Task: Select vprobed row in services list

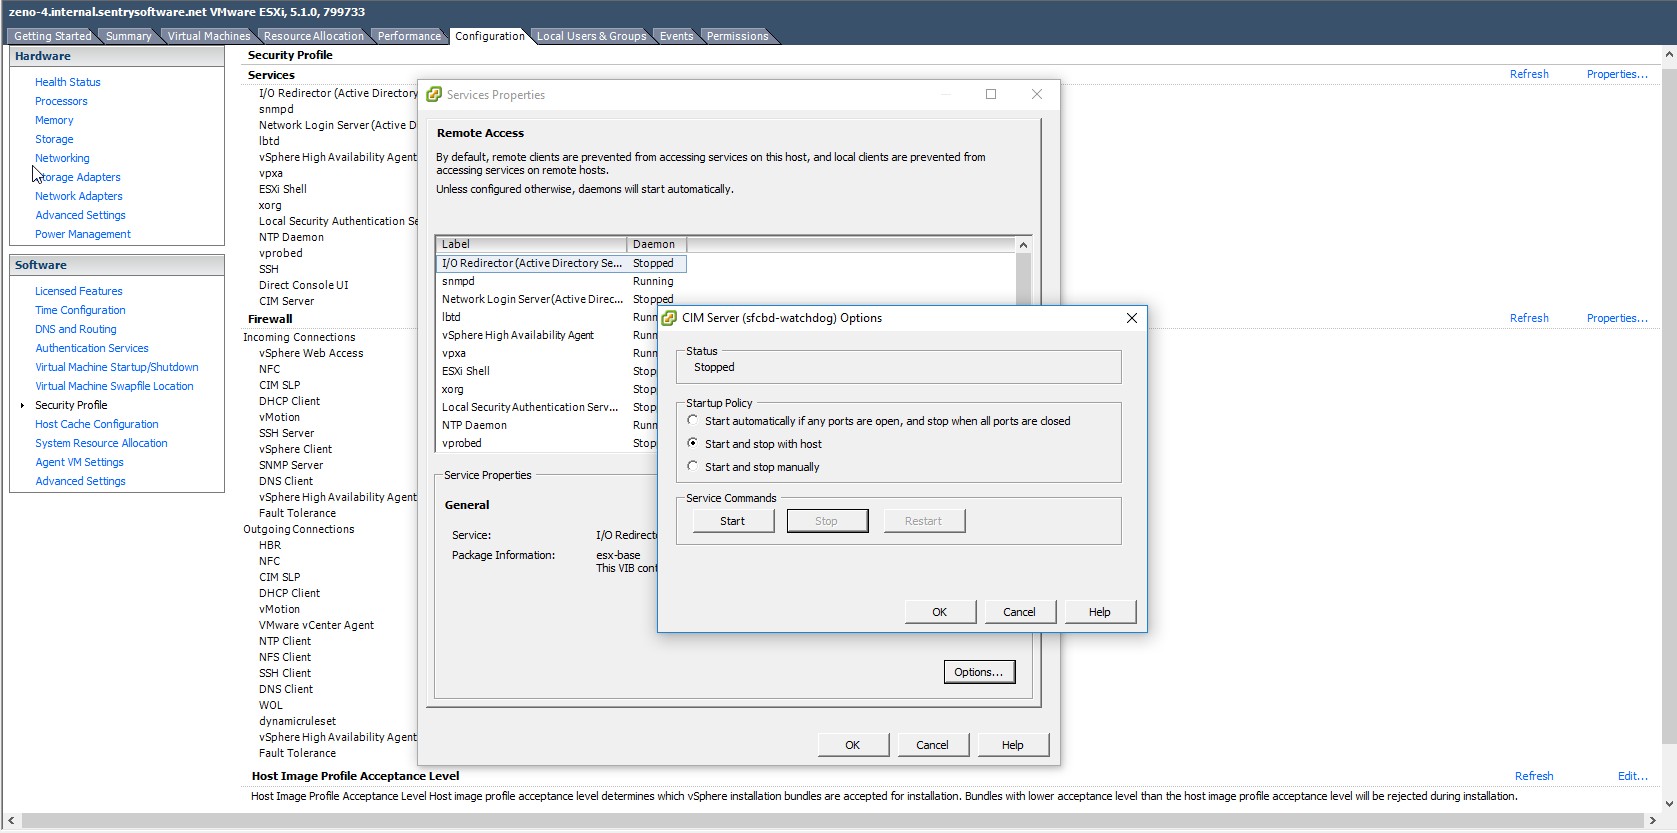Action: pos(547,443)
